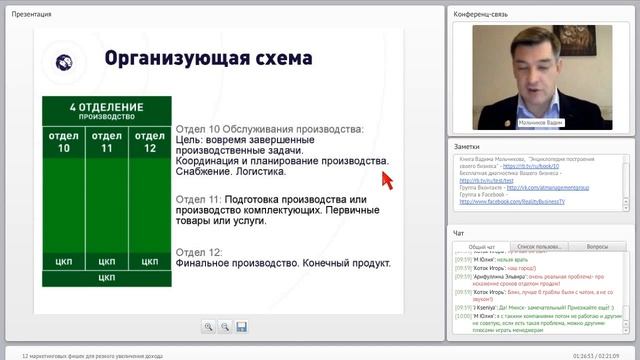Click the 4 ОТДЕЛЕНИЕ производство header
This screenshot has width=640, height=360.
click(107, 111)
